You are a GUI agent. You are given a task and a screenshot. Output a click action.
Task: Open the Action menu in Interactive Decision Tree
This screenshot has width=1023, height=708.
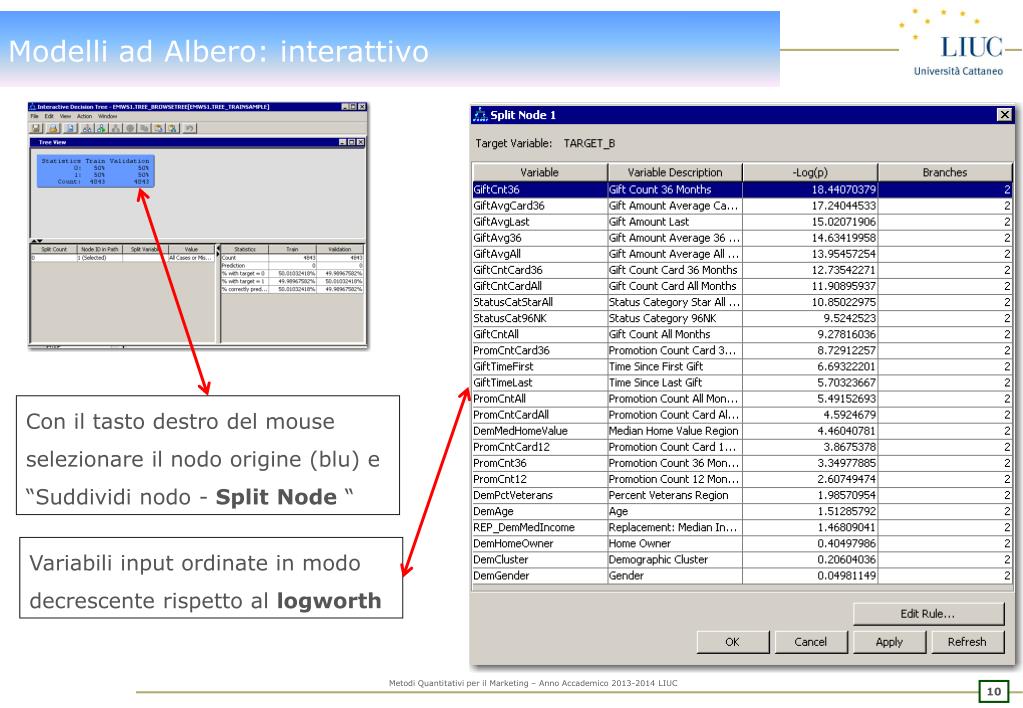pos(85,116)
